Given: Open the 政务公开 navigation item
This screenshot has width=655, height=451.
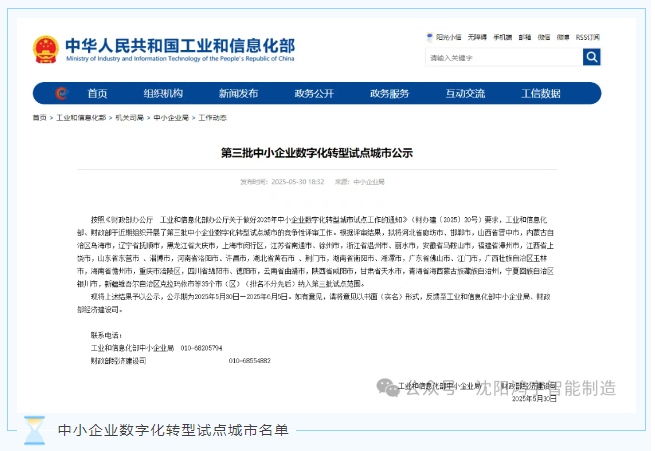Looking at the screenshot, I should coord(314,94).
